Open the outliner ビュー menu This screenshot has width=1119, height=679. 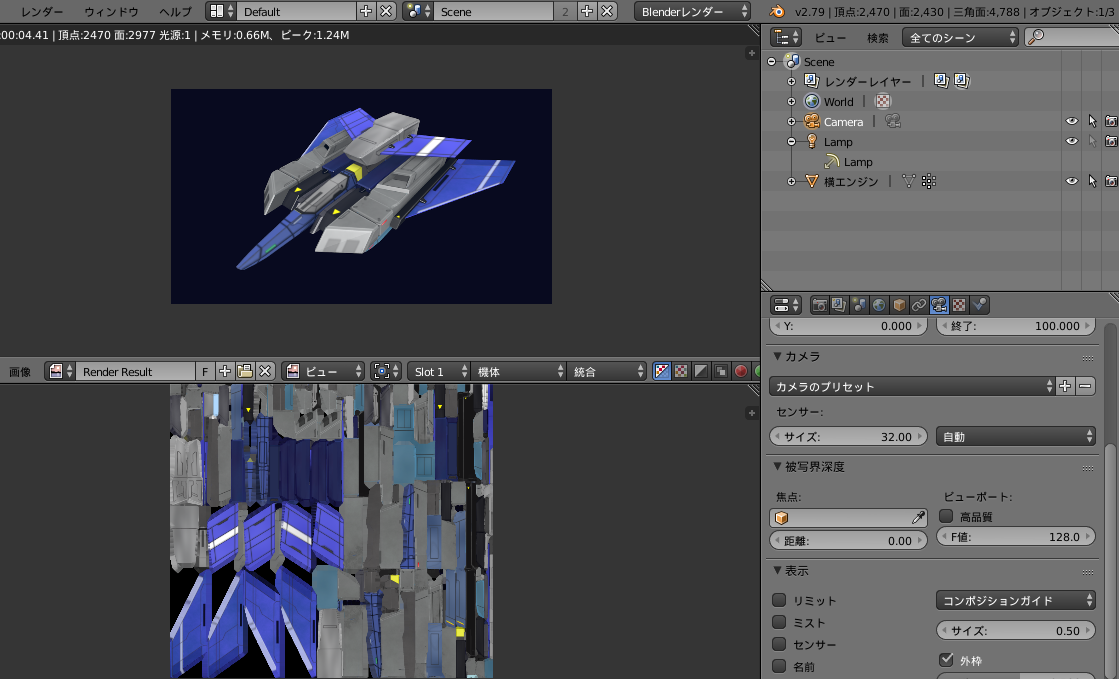830,38
